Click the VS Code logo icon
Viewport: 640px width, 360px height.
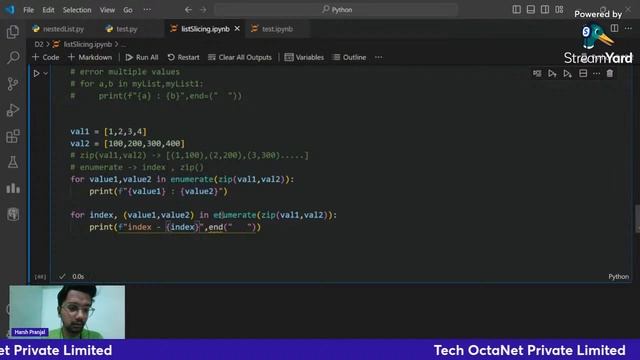click(x=10, y=9)
